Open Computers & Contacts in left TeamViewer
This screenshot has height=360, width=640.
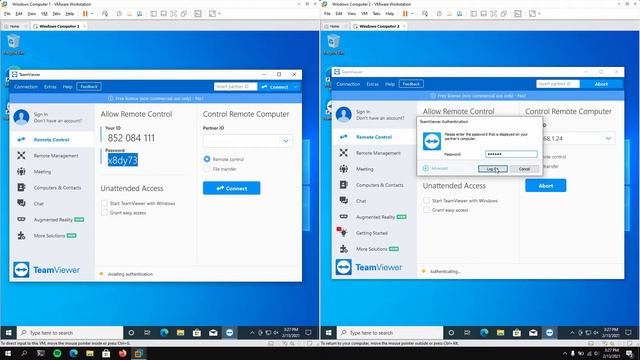coord(57,188)
